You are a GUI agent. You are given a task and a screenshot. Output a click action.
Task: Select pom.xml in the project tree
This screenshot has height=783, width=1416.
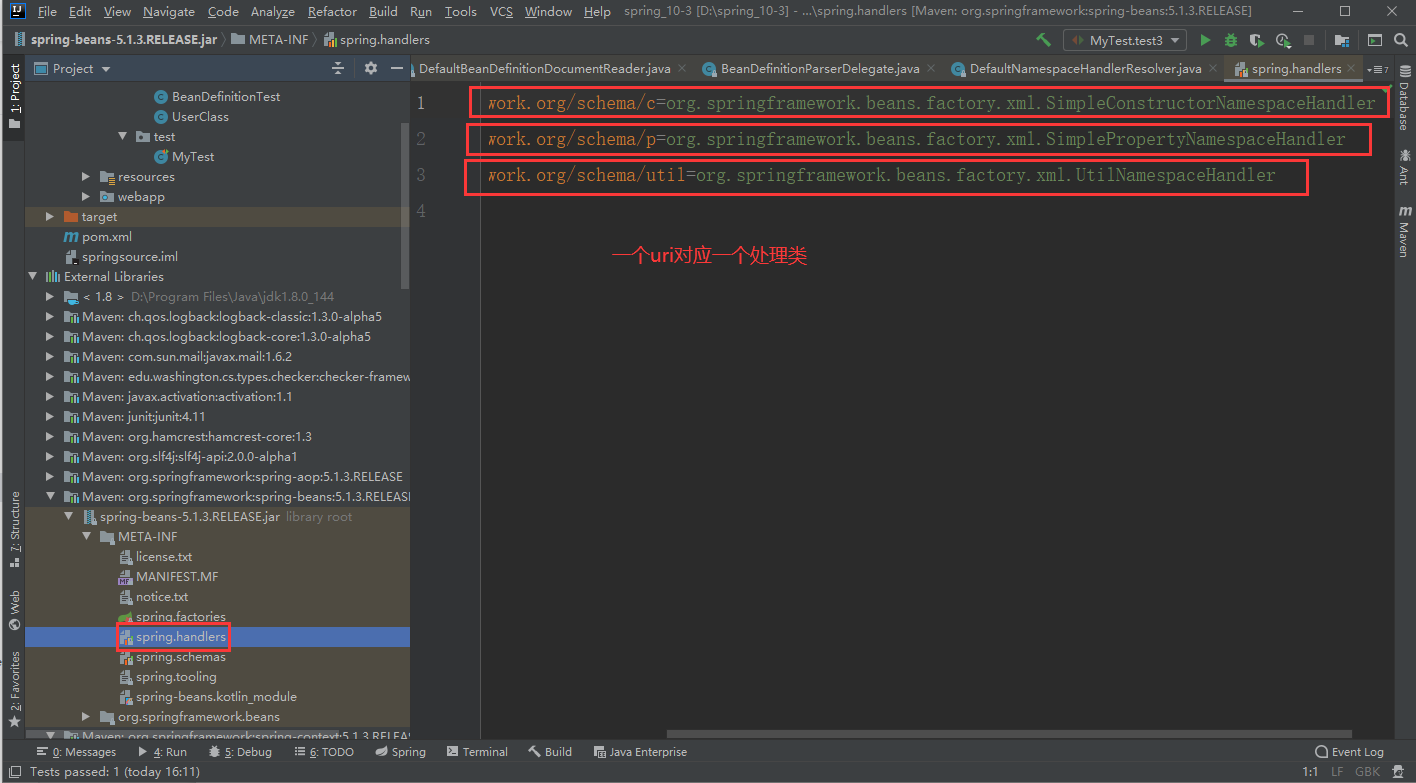point(107,237)
